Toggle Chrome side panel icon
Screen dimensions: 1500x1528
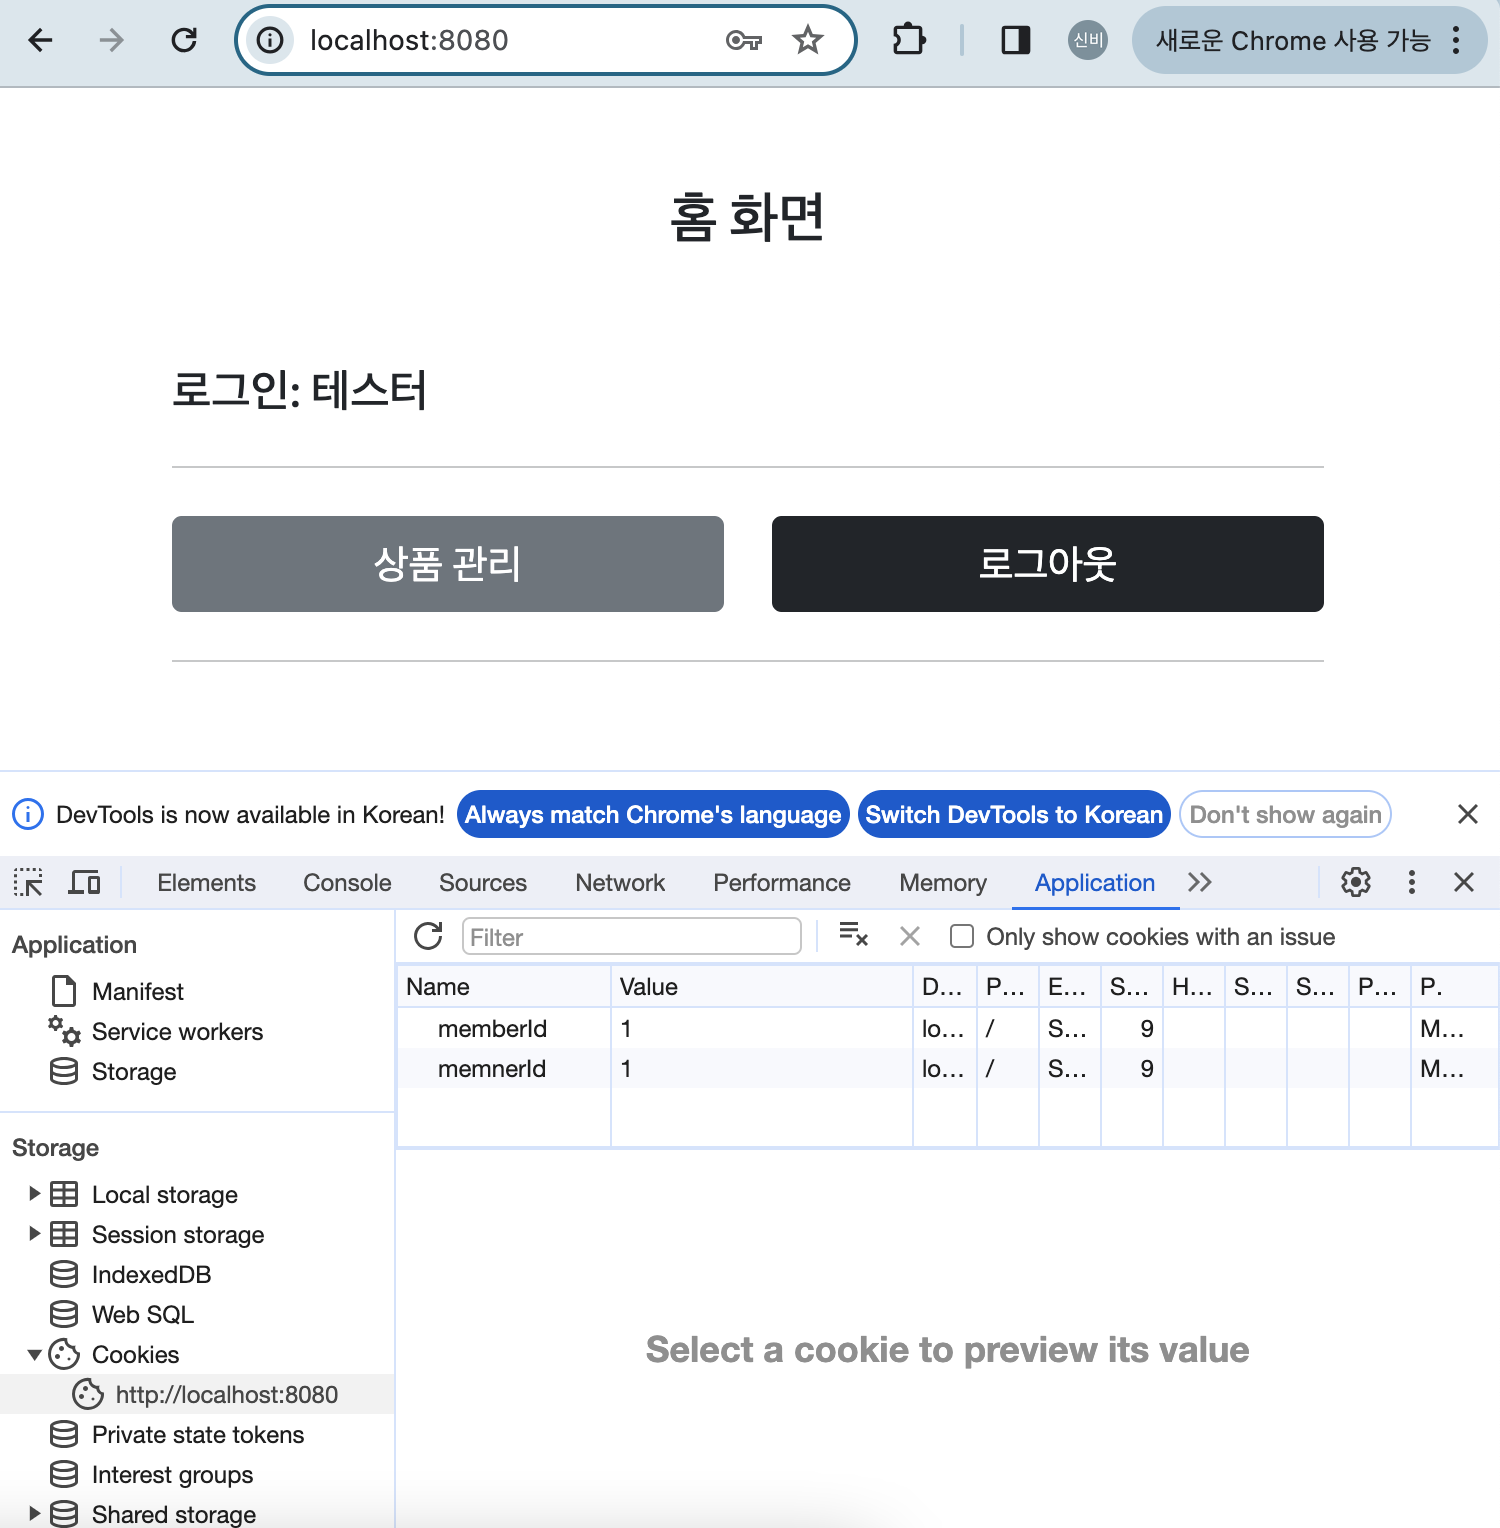(x=1016, y=40)
